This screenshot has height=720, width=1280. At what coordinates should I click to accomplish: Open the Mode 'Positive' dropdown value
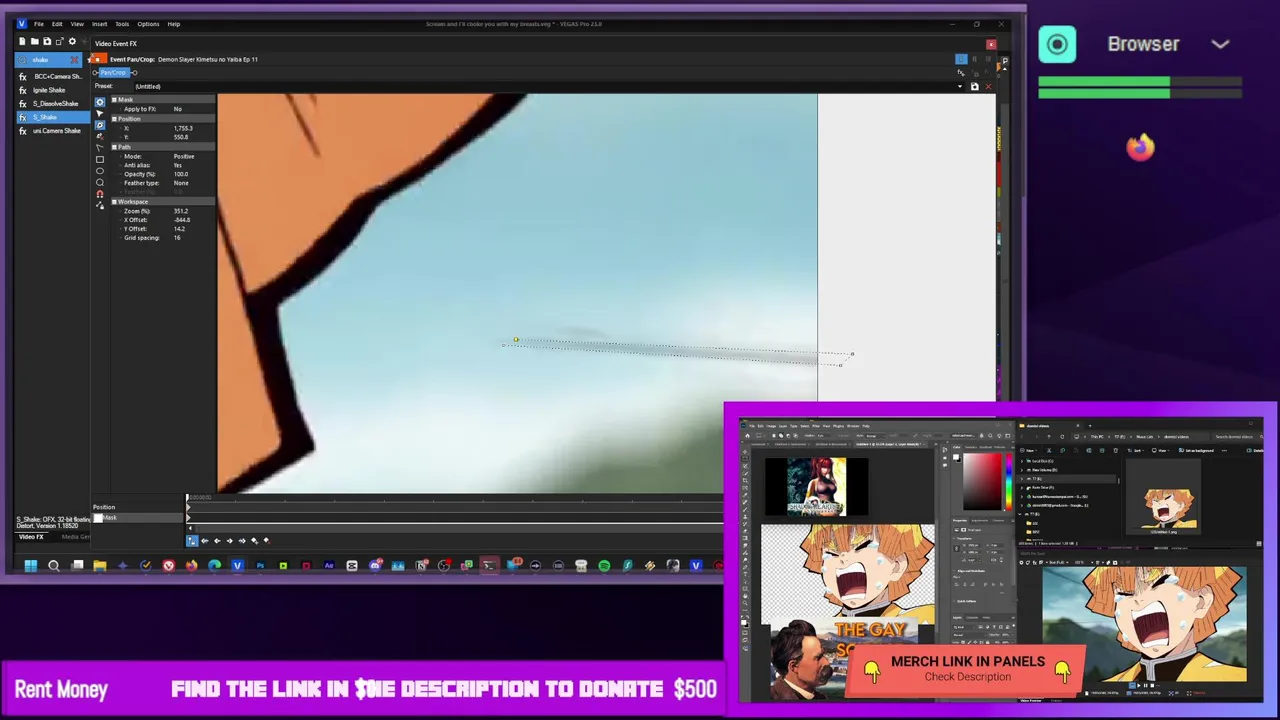(184, 156)
